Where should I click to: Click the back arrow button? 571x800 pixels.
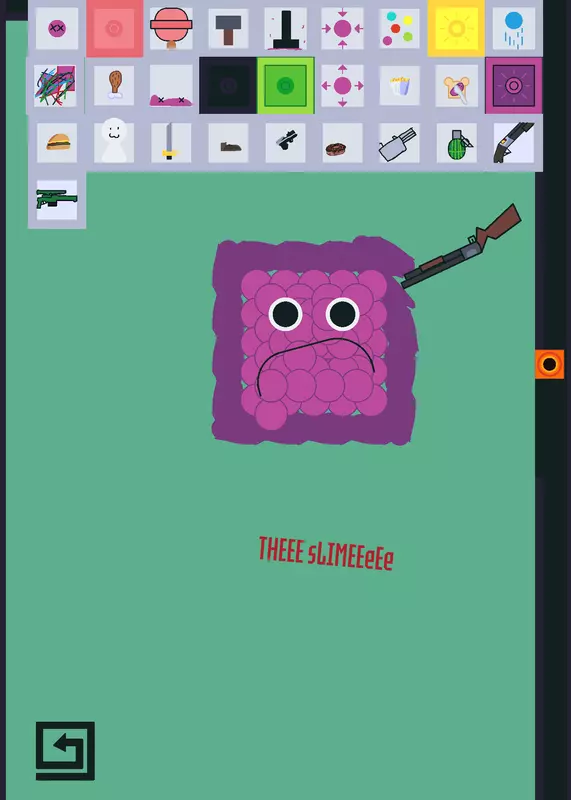point(65,751)
